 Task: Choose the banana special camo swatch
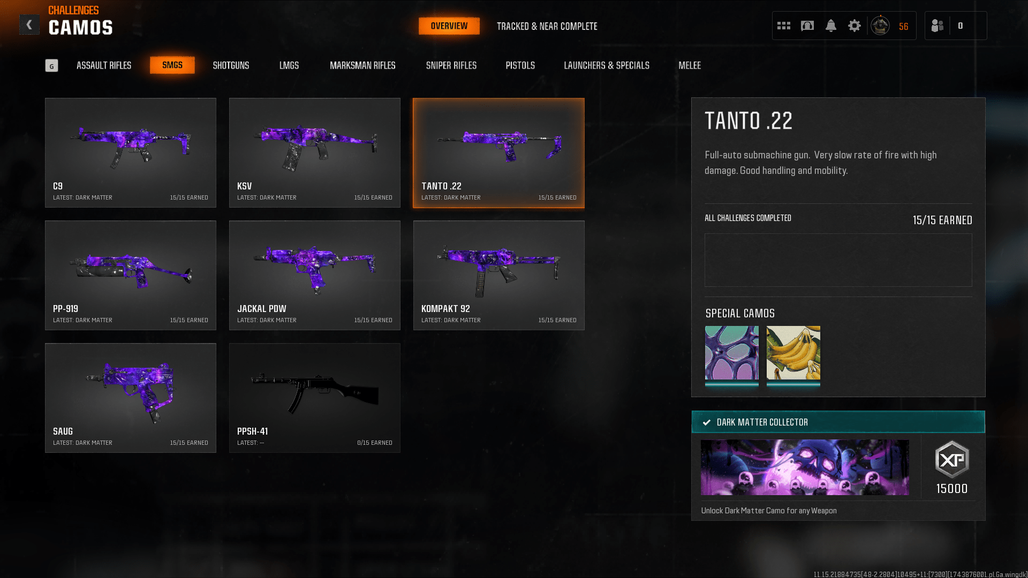click(x=793, y=353)
